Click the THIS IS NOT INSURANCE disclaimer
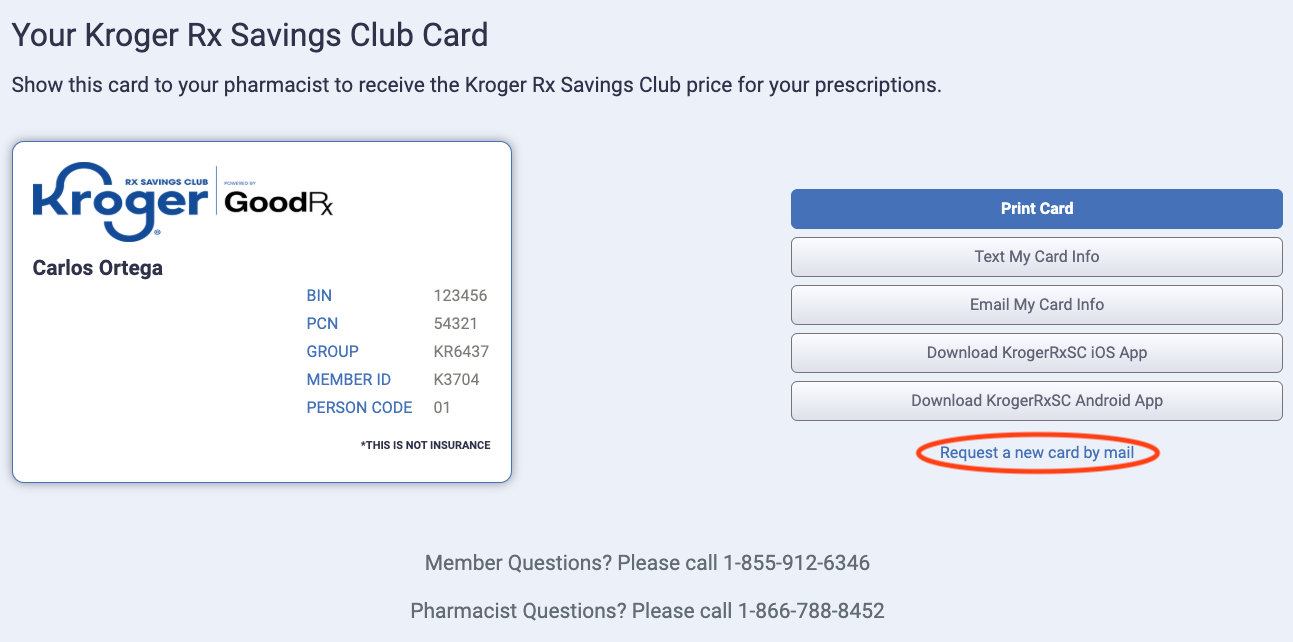The image size is (1293, 642). 425,445
